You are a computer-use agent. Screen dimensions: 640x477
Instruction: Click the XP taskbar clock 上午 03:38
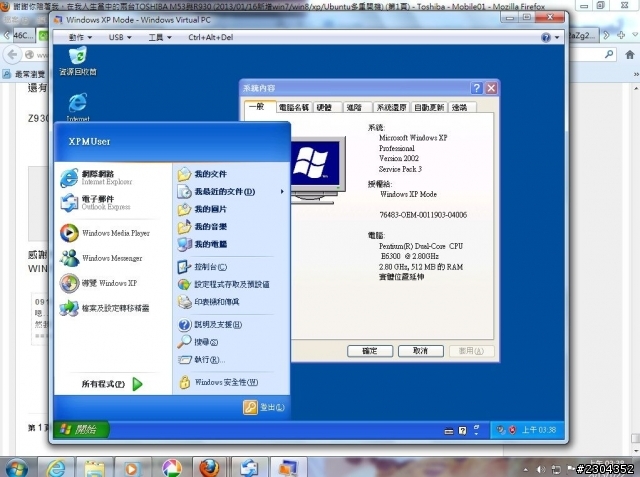tap(539, 430)
